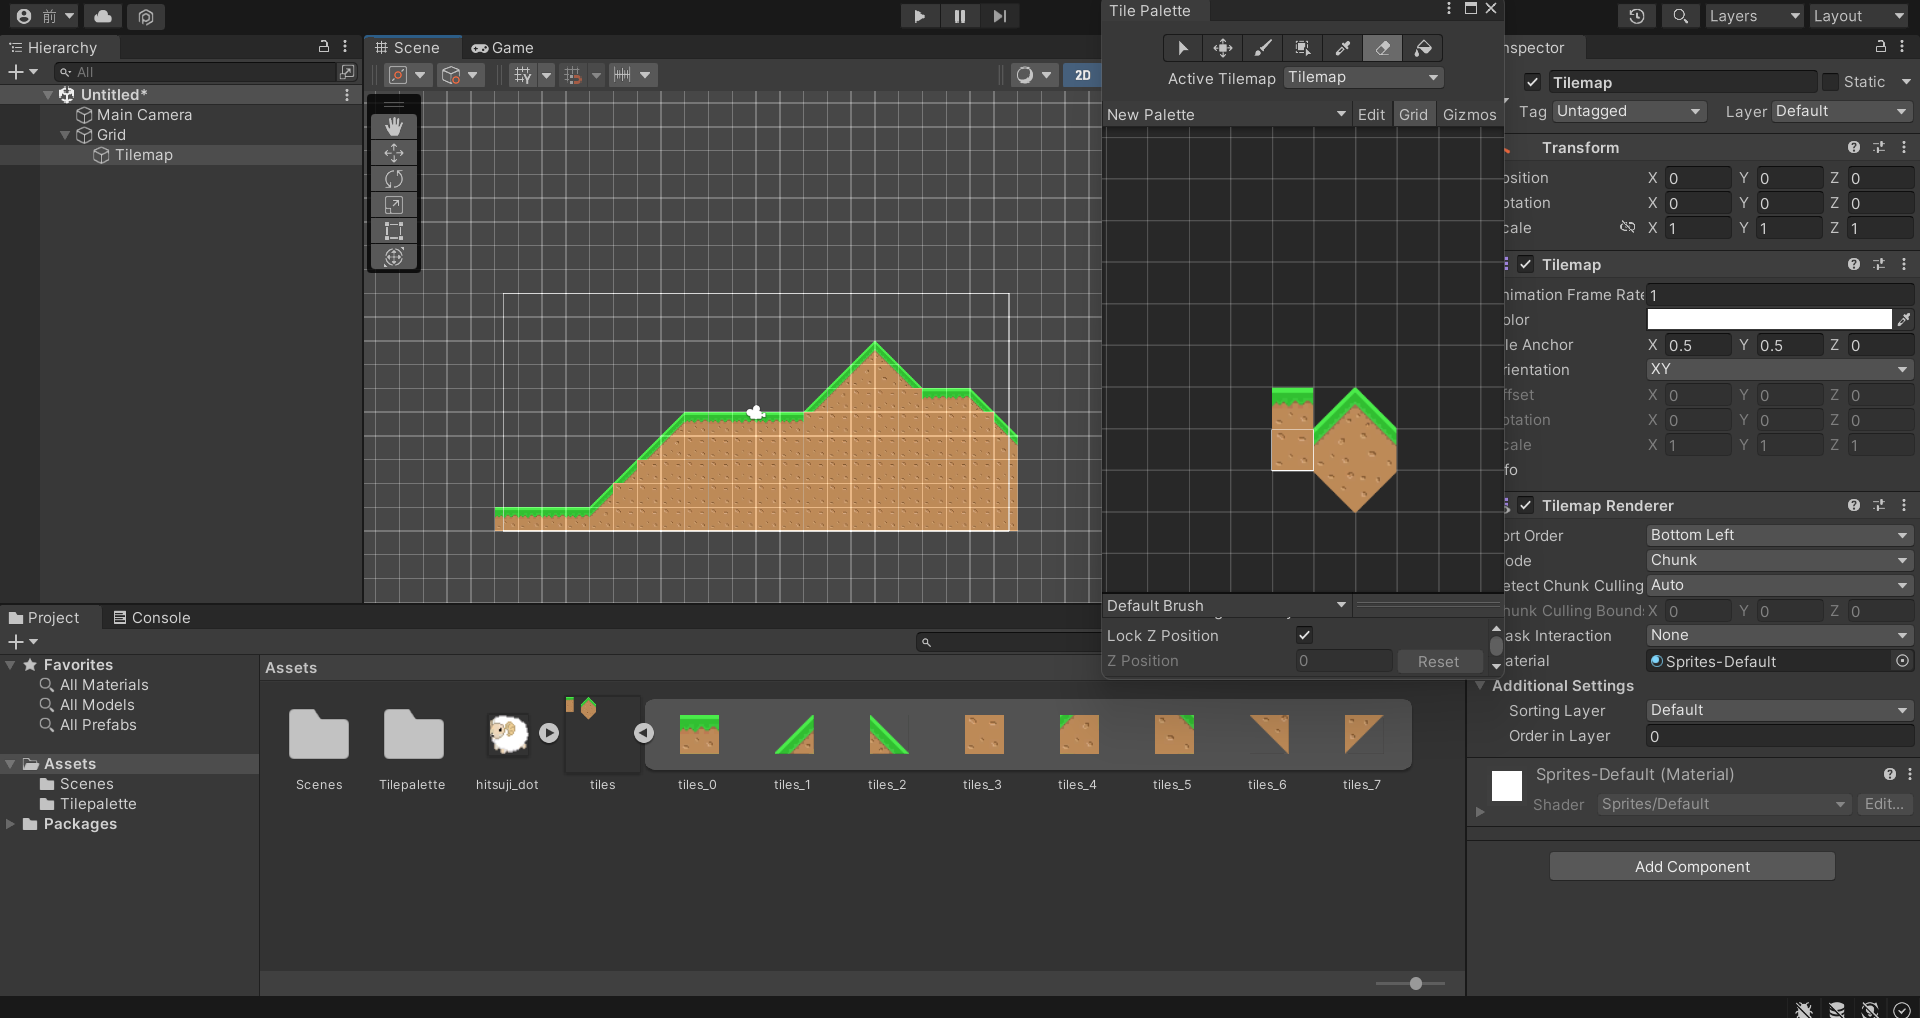
Task: Select the eraser tool in Tile Palette
Action: 1382,48
